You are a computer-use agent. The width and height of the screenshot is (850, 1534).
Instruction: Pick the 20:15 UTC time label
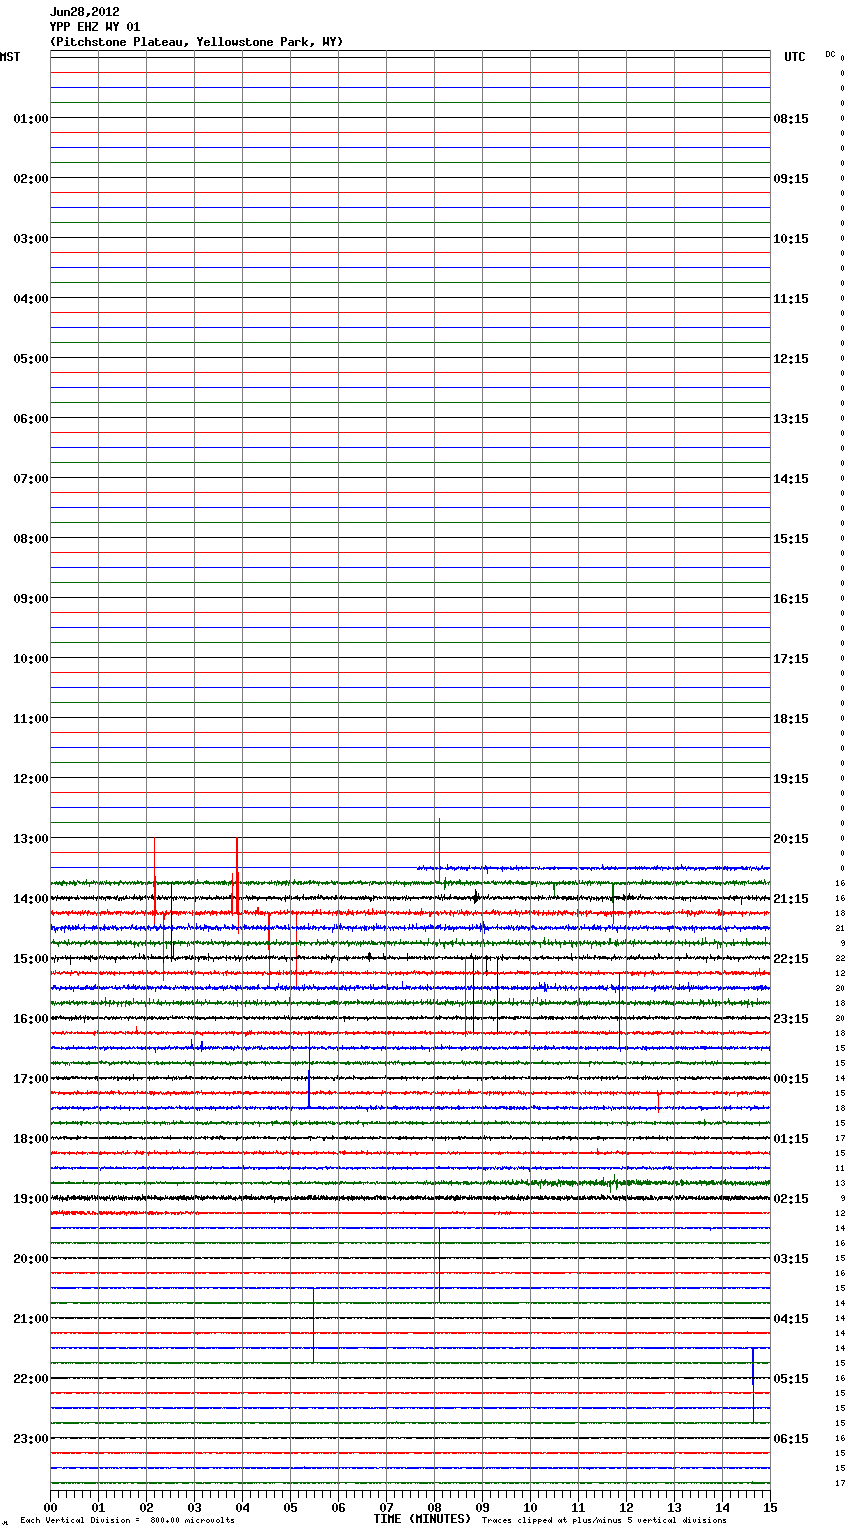click(x=791, y=839)
